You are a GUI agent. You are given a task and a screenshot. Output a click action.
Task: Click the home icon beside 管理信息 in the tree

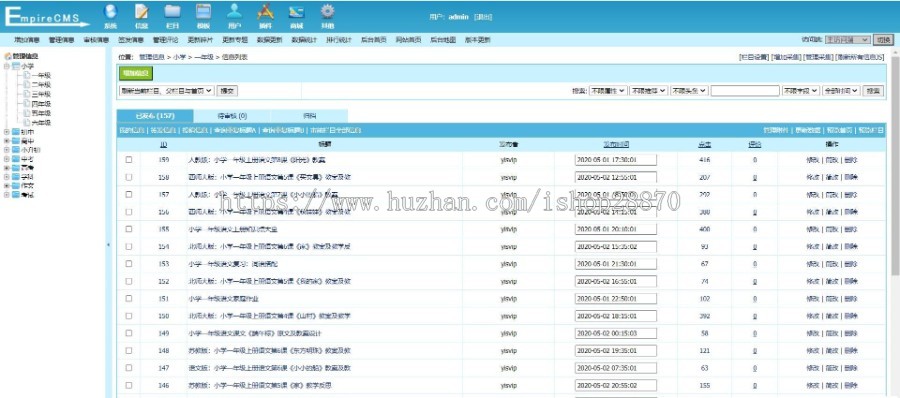click(8, 56)
